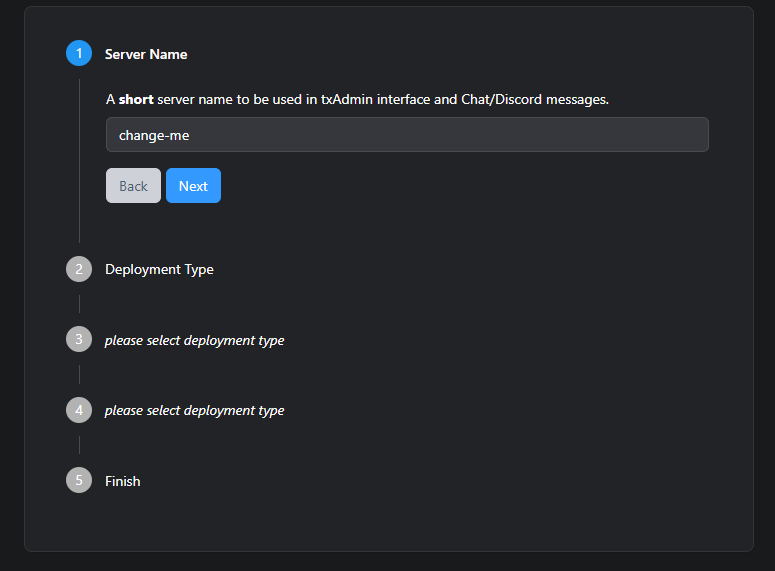This screenshot has width=775, height=571.
Task: Click the server name description sentence
Action: (x=357, y=100)
